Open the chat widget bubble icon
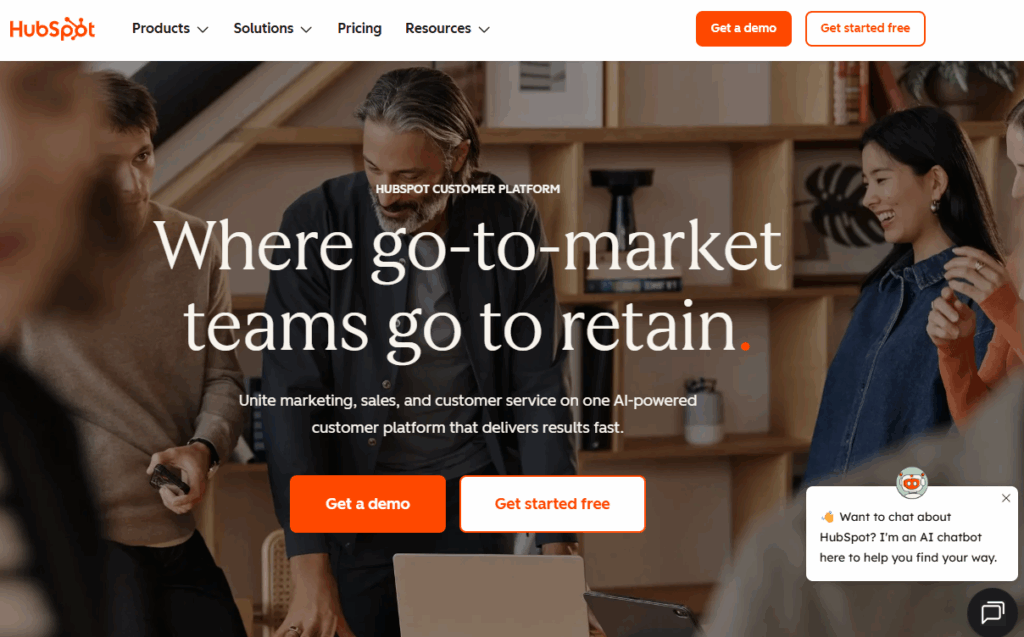Screen dimensions: 1024x637 [993, 612]
